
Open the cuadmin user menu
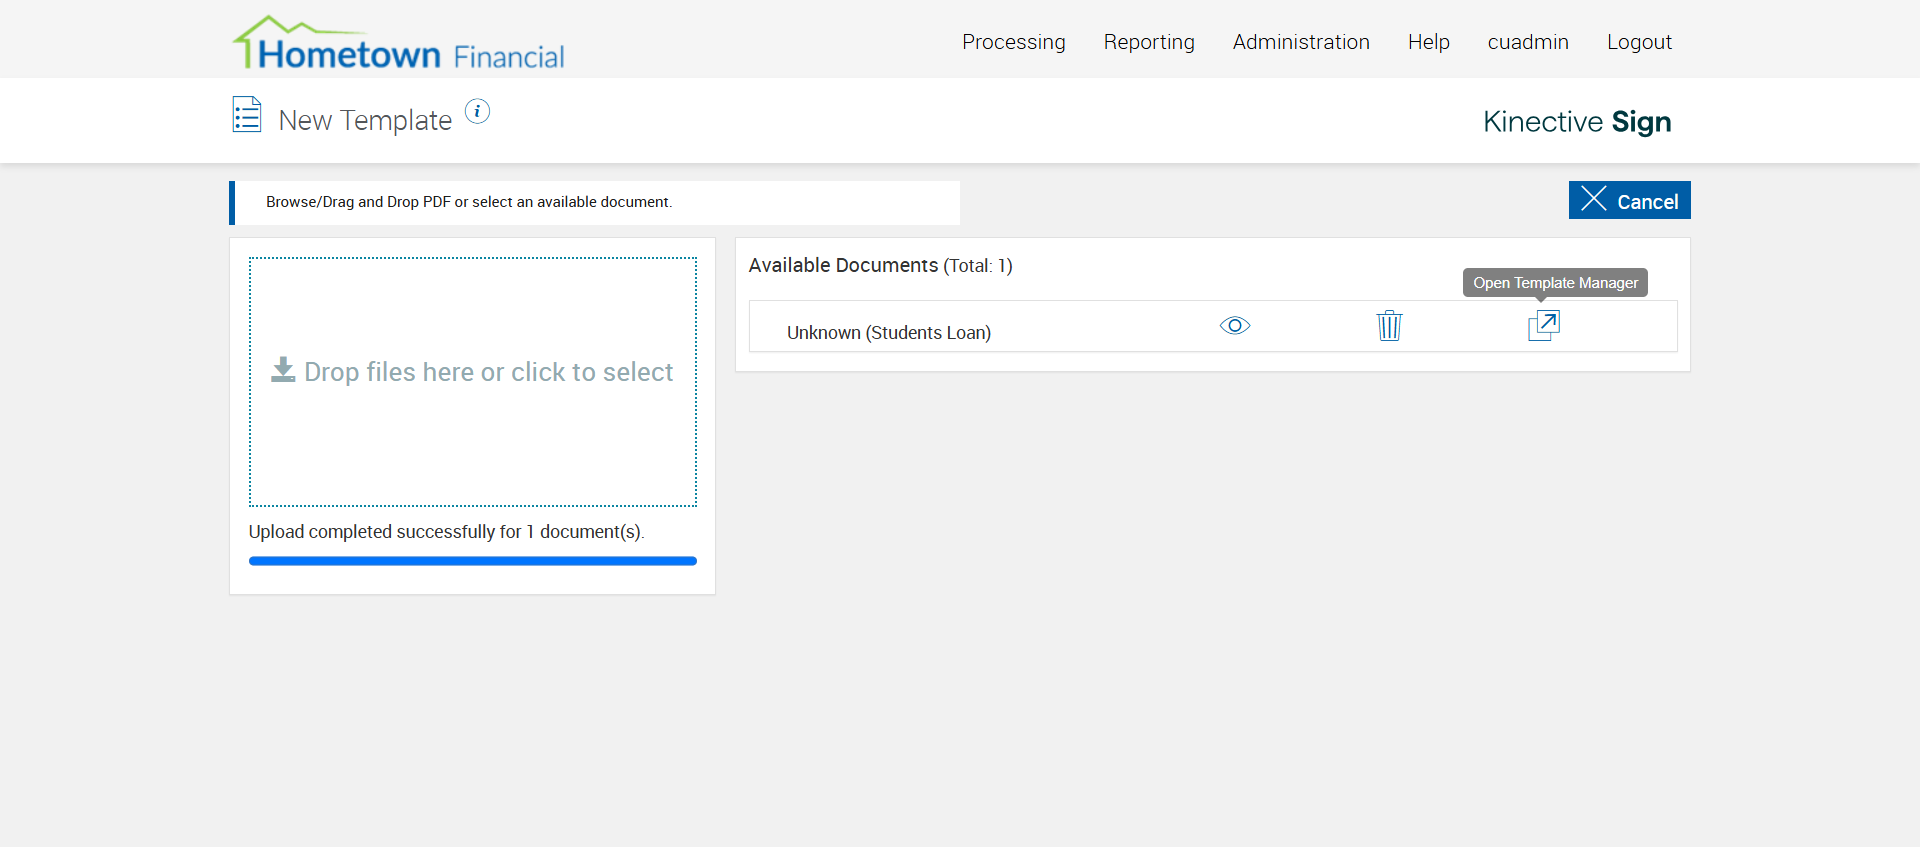pos(1527,42)
